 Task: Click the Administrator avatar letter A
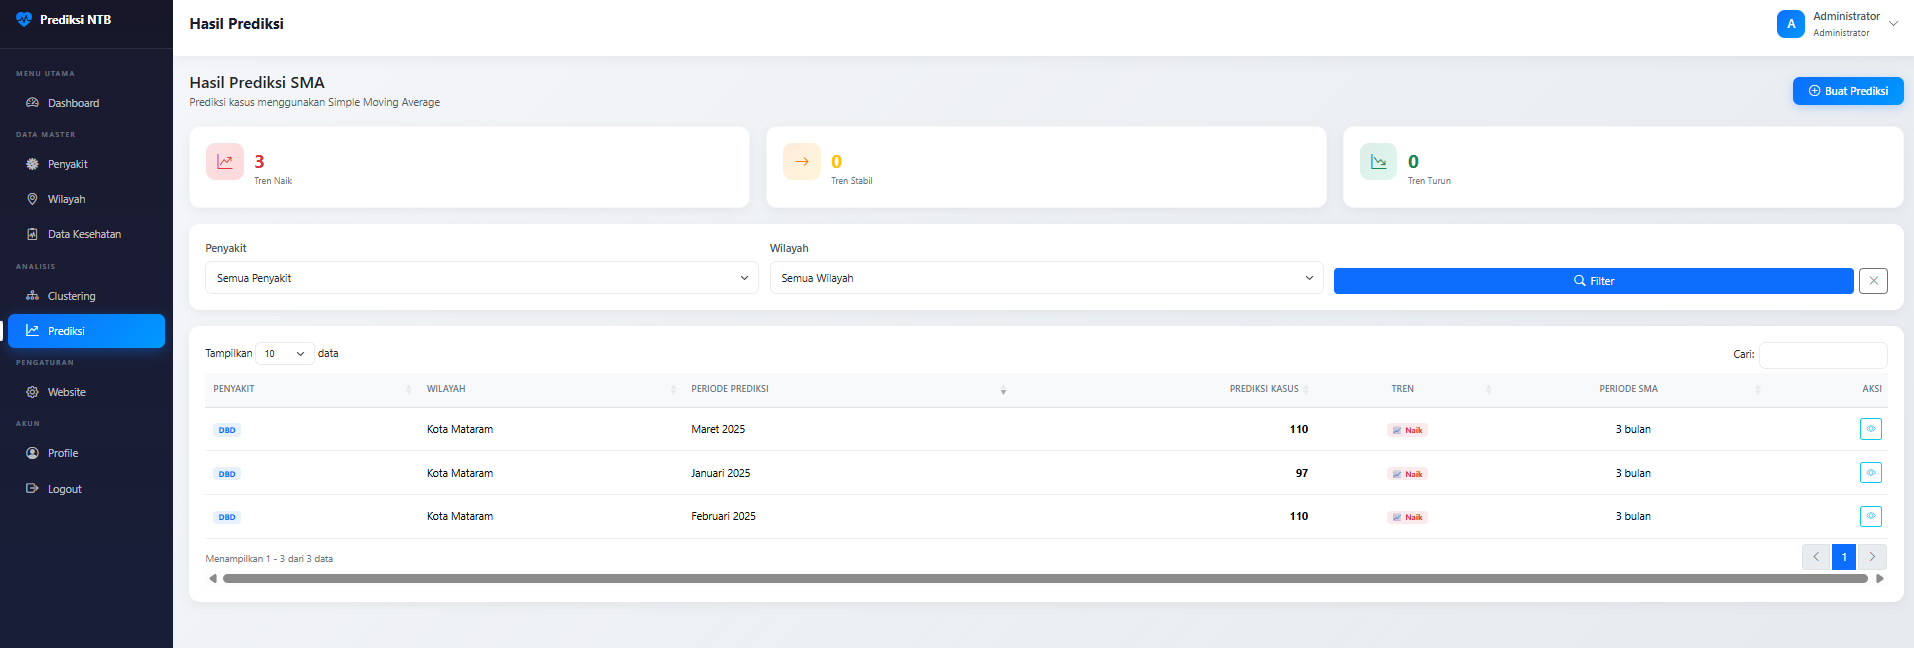(1791, 24)
